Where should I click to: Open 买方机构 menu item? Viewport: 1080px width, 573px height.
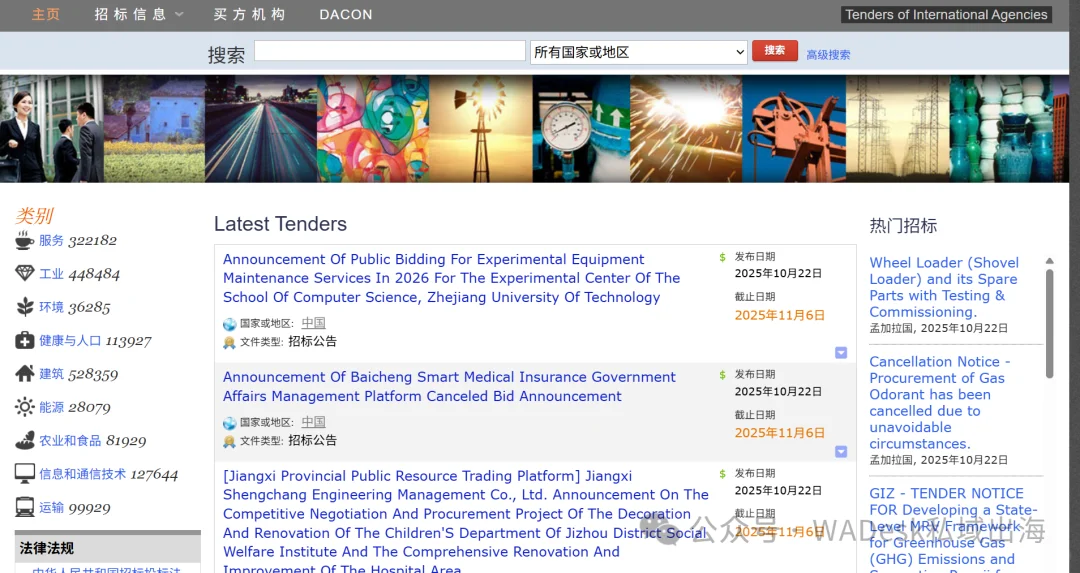(x=249, y=14)
